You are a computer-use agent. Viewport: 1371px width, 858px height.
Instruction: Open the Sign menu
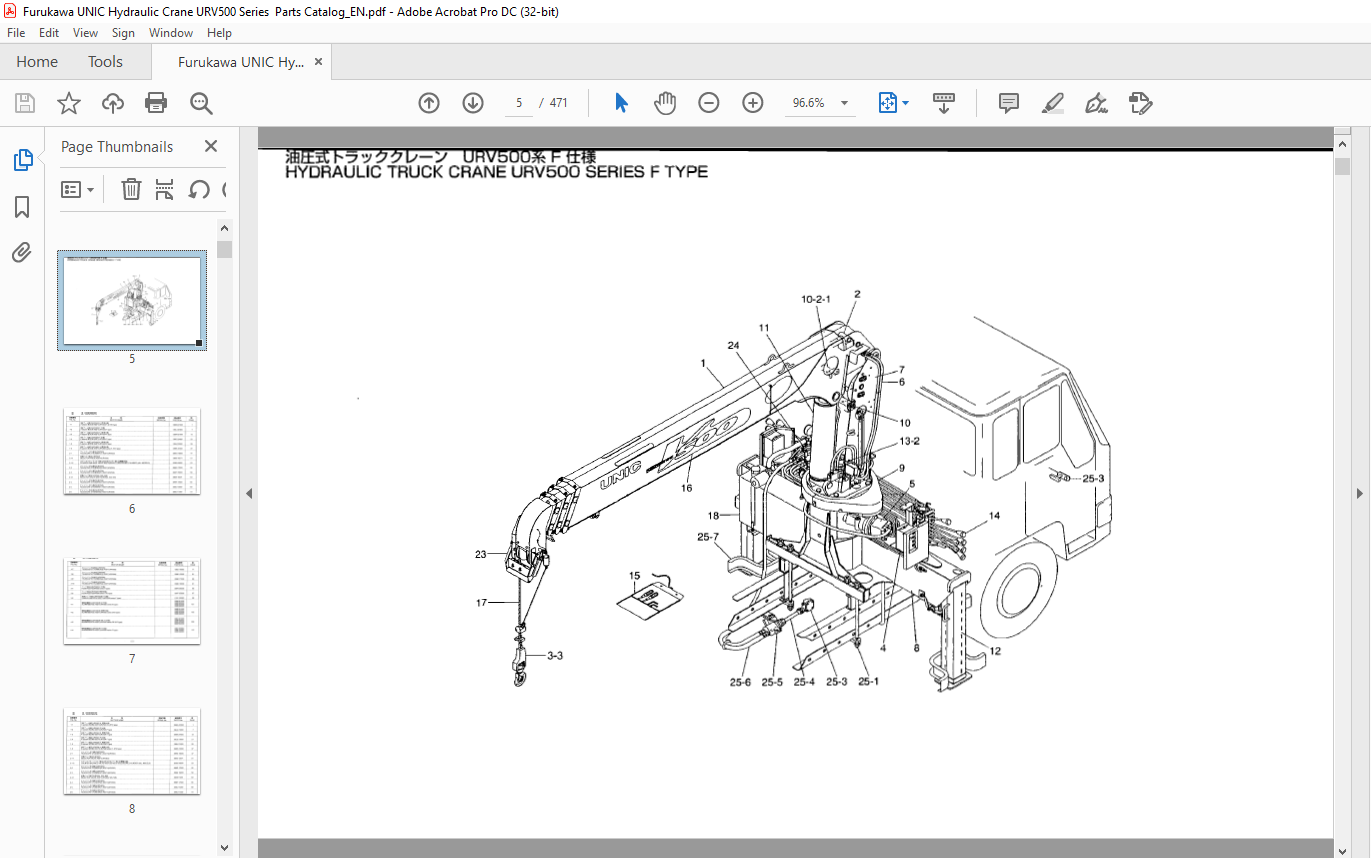tap(123, 33)
